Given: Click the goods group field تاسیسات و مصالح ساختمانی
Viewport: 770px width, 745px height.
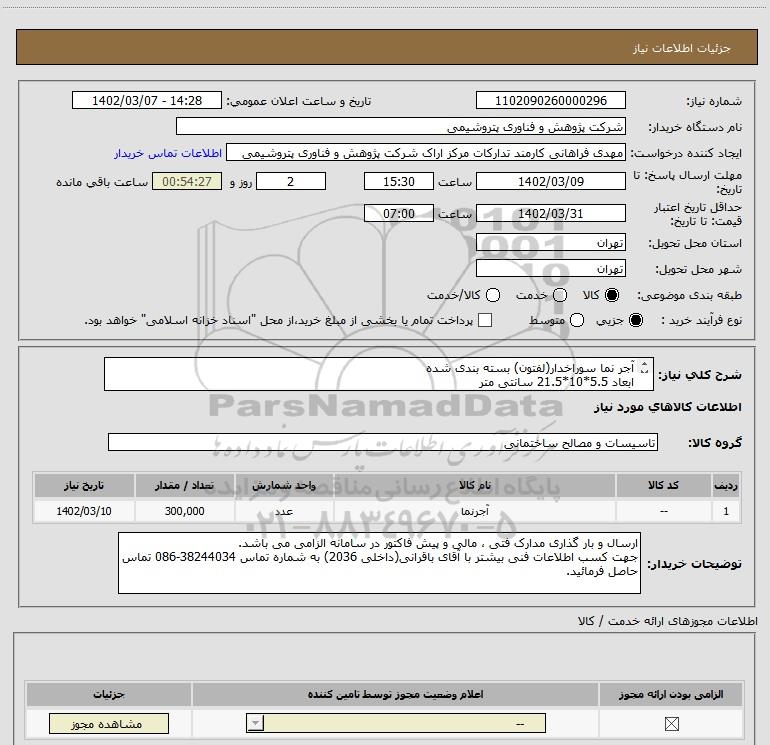Looking at the screenshot, I should [x=383, y=442].
